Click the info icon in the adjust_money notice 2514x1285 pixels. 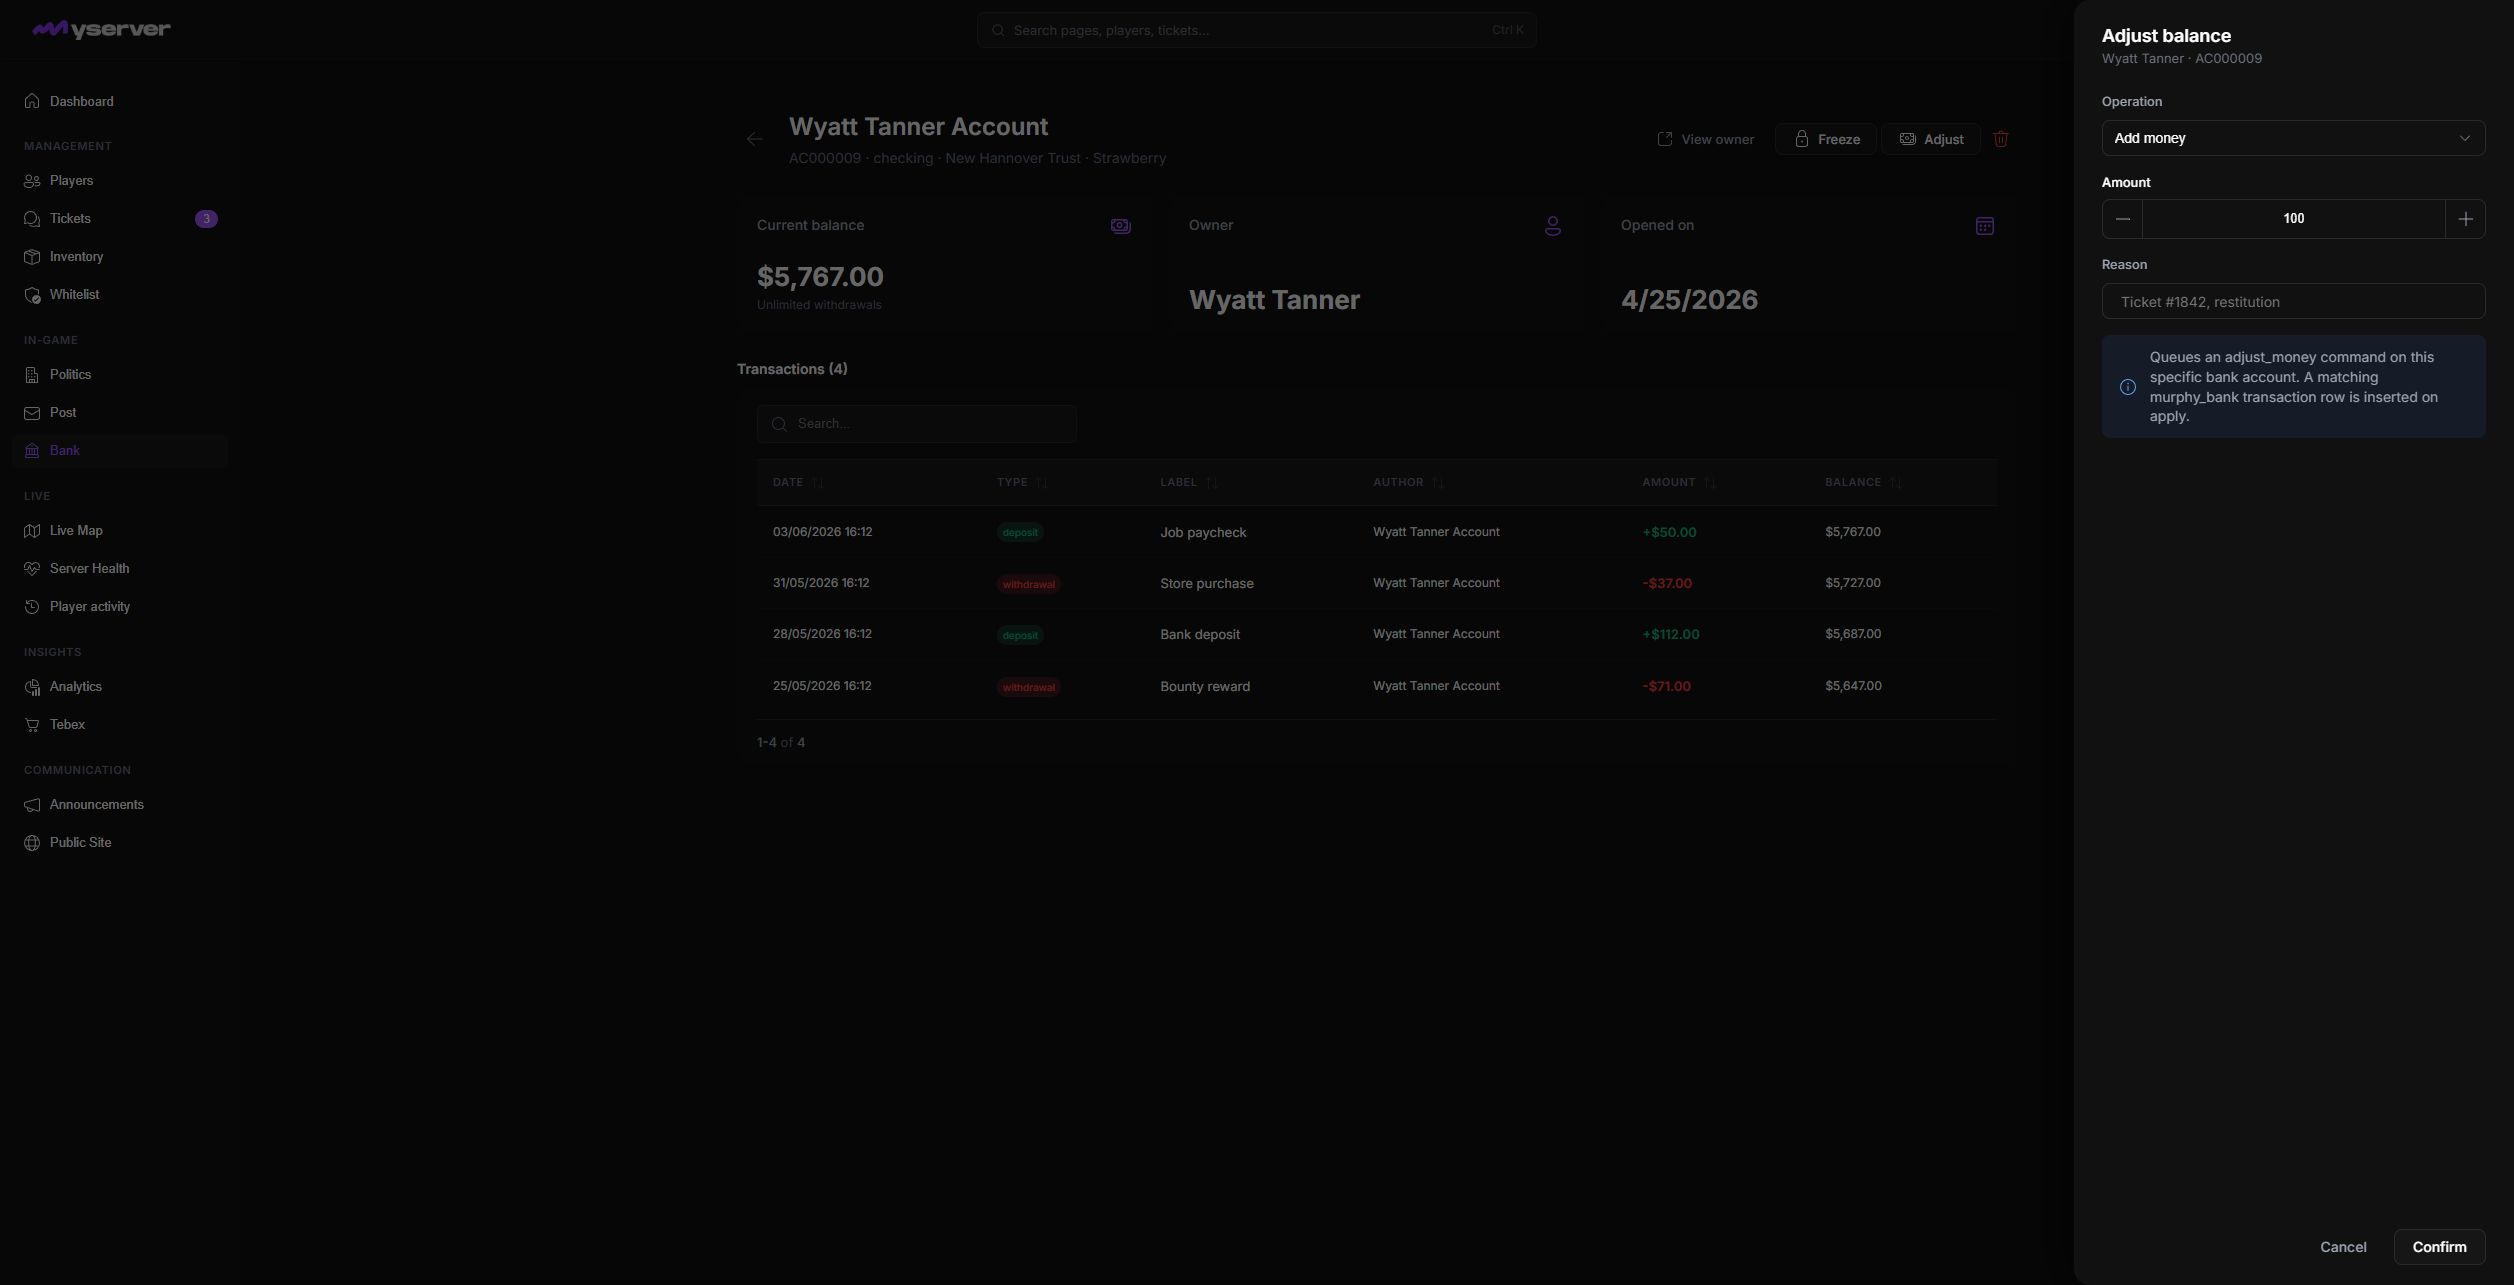click(2128, 387)
